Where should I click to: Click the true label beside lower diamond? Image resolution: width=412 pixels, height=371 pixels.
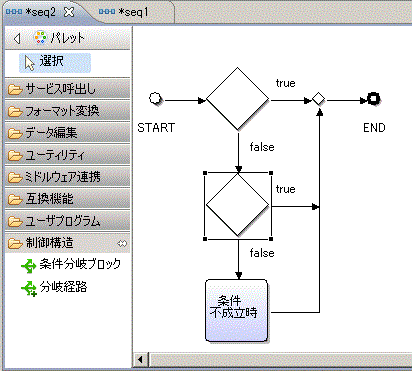pyautogui.click(x=286, y=189)
